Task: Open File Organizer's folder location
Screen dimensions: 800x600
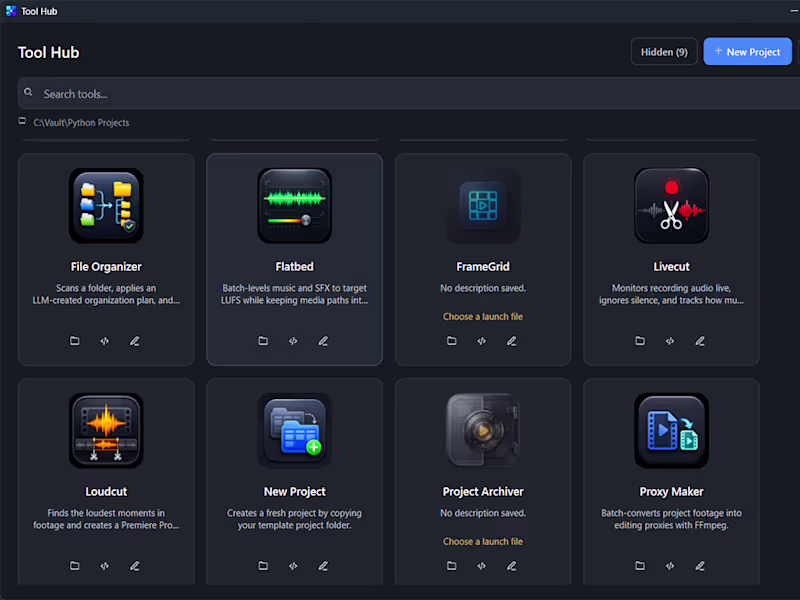Action: tap(74, 341)
